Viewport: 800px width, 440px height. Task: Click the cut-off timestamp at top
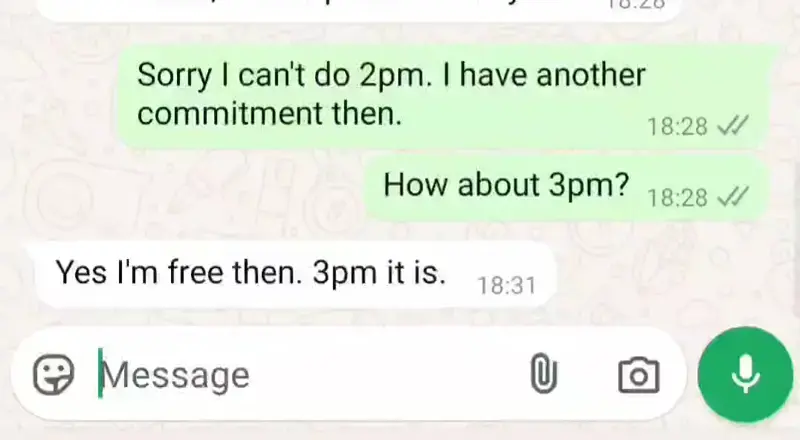(635, 4)
